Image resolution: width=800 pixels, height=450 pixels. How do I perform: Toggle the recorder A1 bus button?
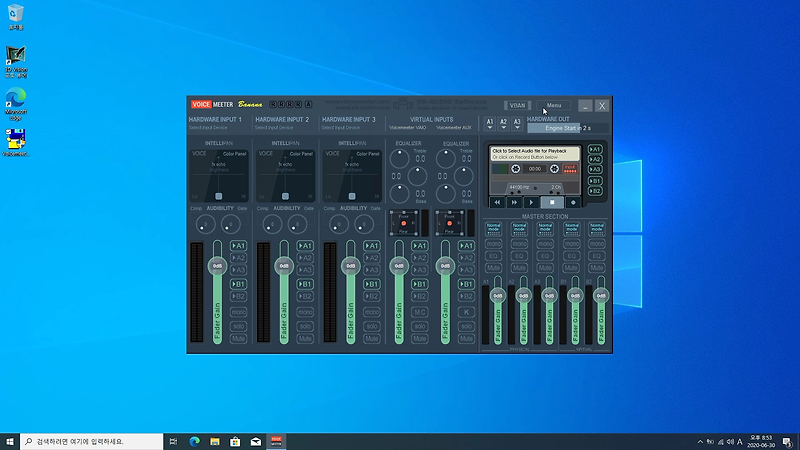595,149
